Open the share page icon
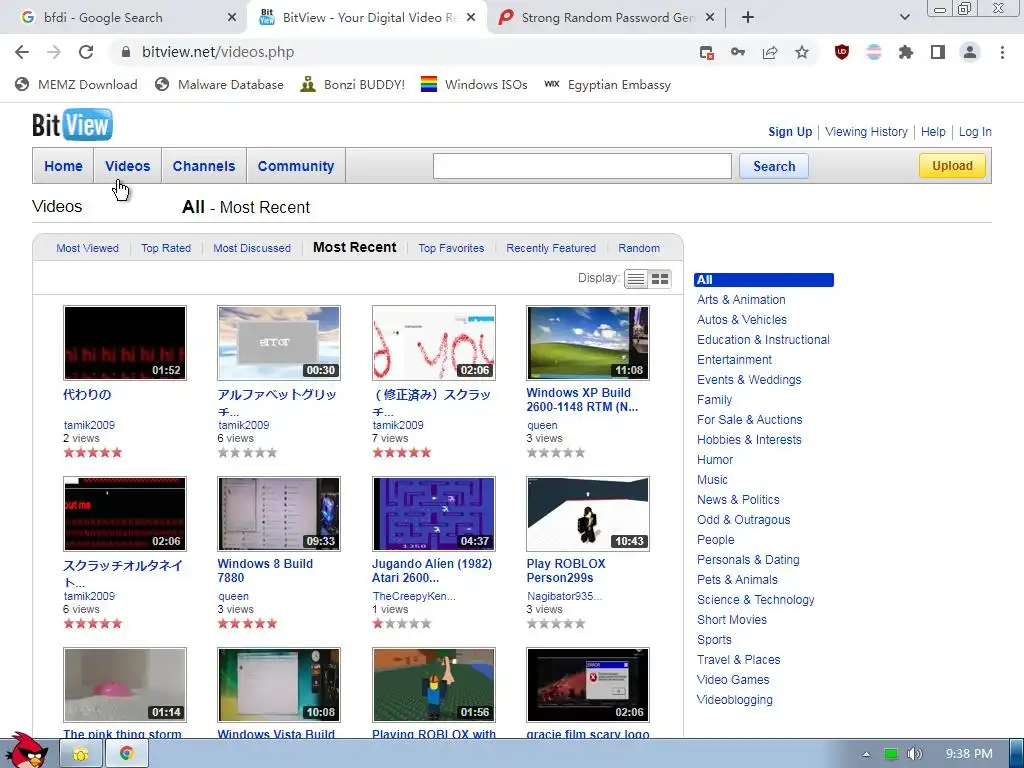 [770, 52]
